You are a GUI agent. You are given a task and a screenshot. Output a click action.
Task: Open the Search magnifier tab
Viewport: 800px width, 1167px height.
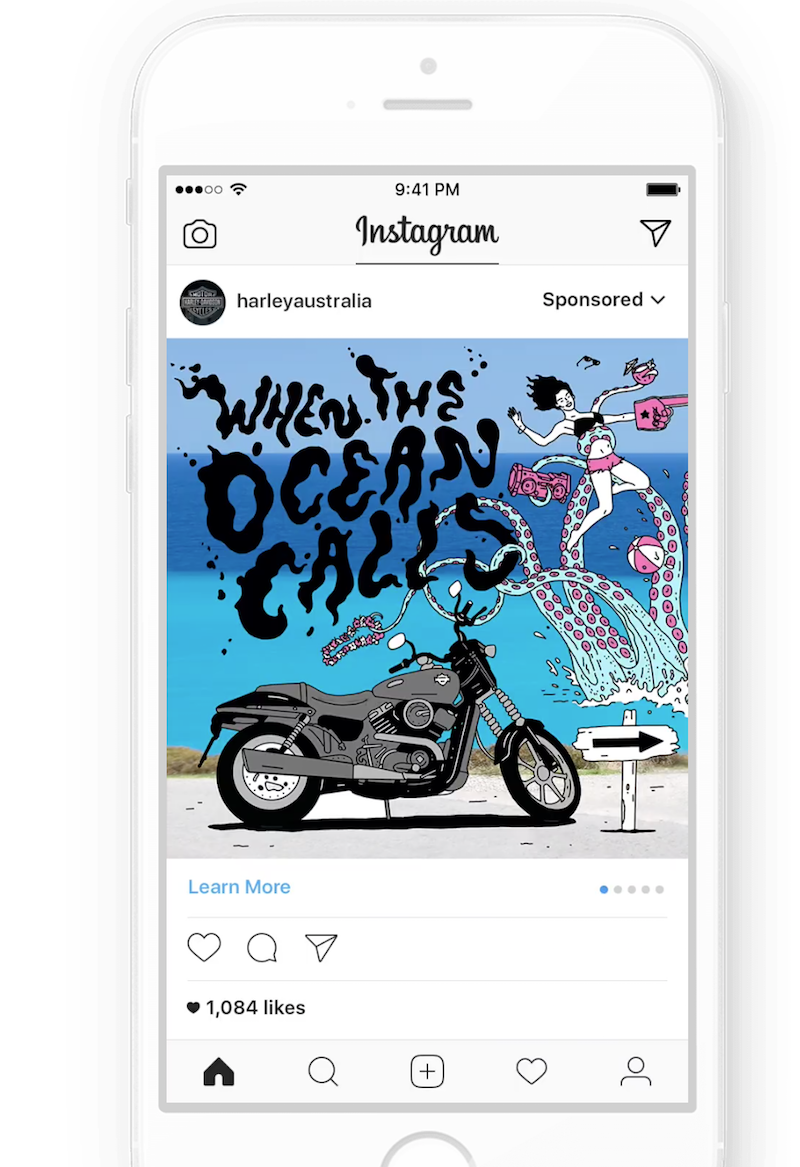[323, 1072]
